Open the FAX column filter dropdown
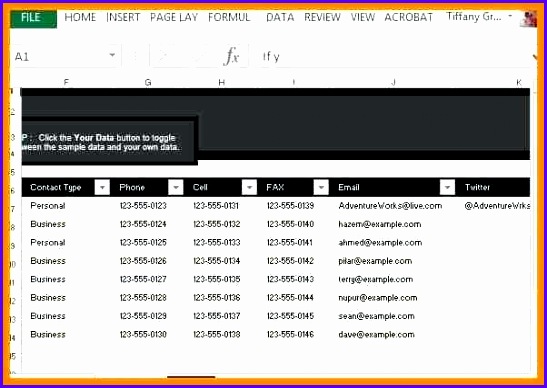 [321, 187]
